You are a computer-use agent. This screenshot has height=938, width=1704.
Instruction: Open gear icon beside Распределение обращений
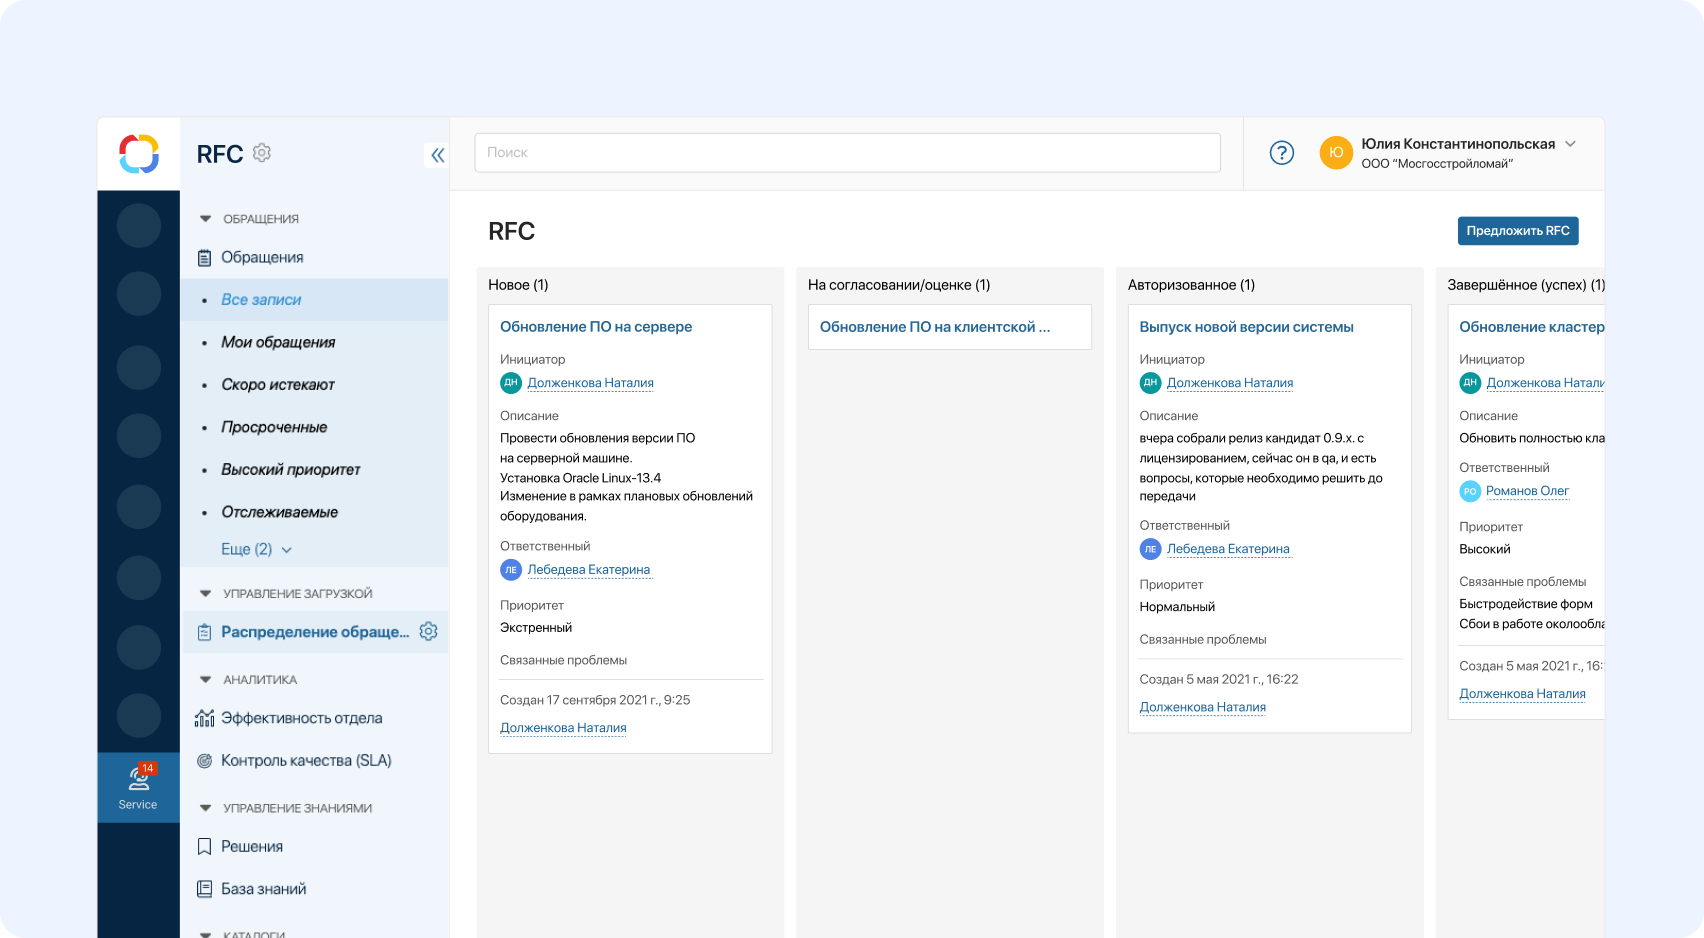[429, 632]
